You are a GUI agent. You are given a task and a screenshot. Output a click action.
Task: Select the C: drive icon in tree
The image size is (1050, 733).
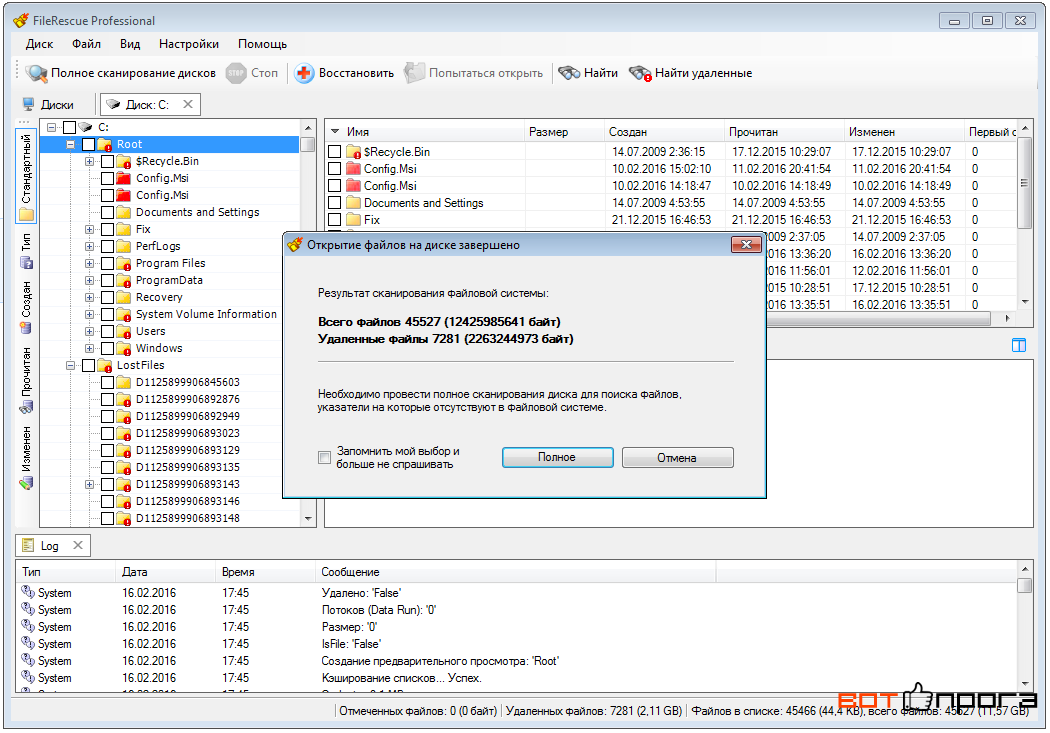85,127
